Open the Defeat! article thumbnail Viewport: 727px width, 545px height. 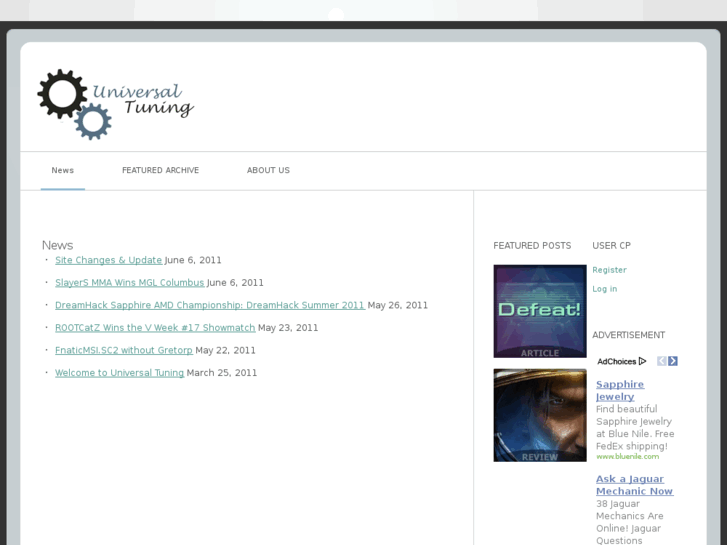[x=540, y=311]
